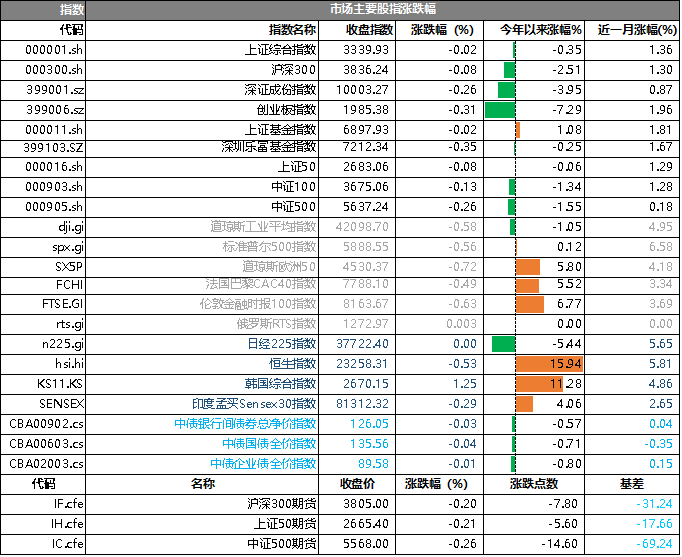Select closing value 5888.55
The image size is (682, 557).
[x=365, y=247]
